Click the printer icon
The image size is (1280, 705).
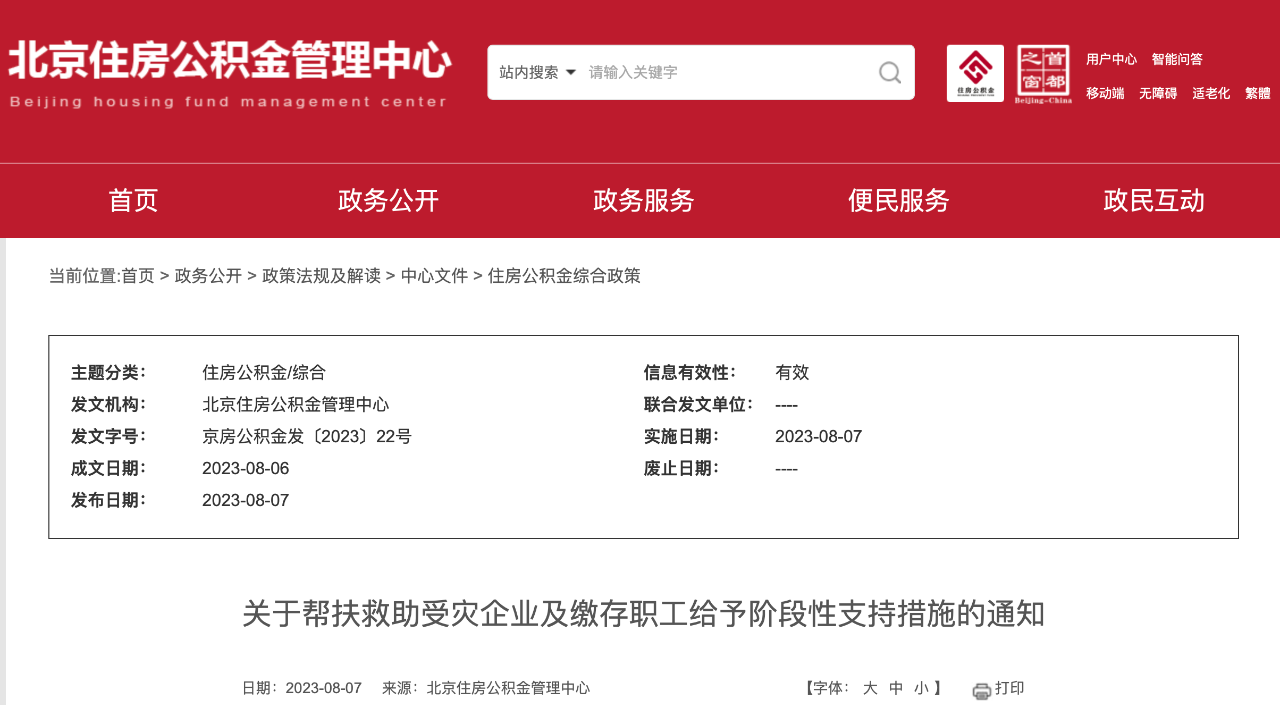[x=982, y=690]
